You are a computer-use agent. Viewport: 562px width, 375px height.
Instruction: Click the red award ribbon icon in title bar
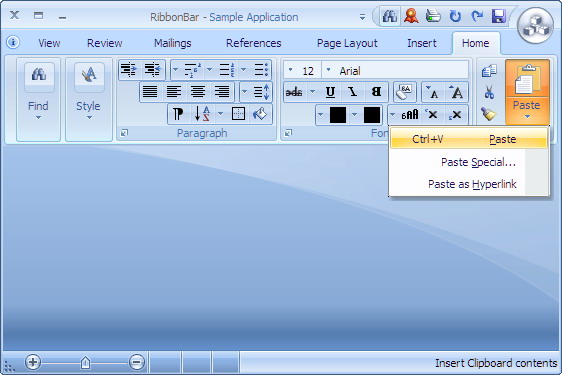[411, 16]
